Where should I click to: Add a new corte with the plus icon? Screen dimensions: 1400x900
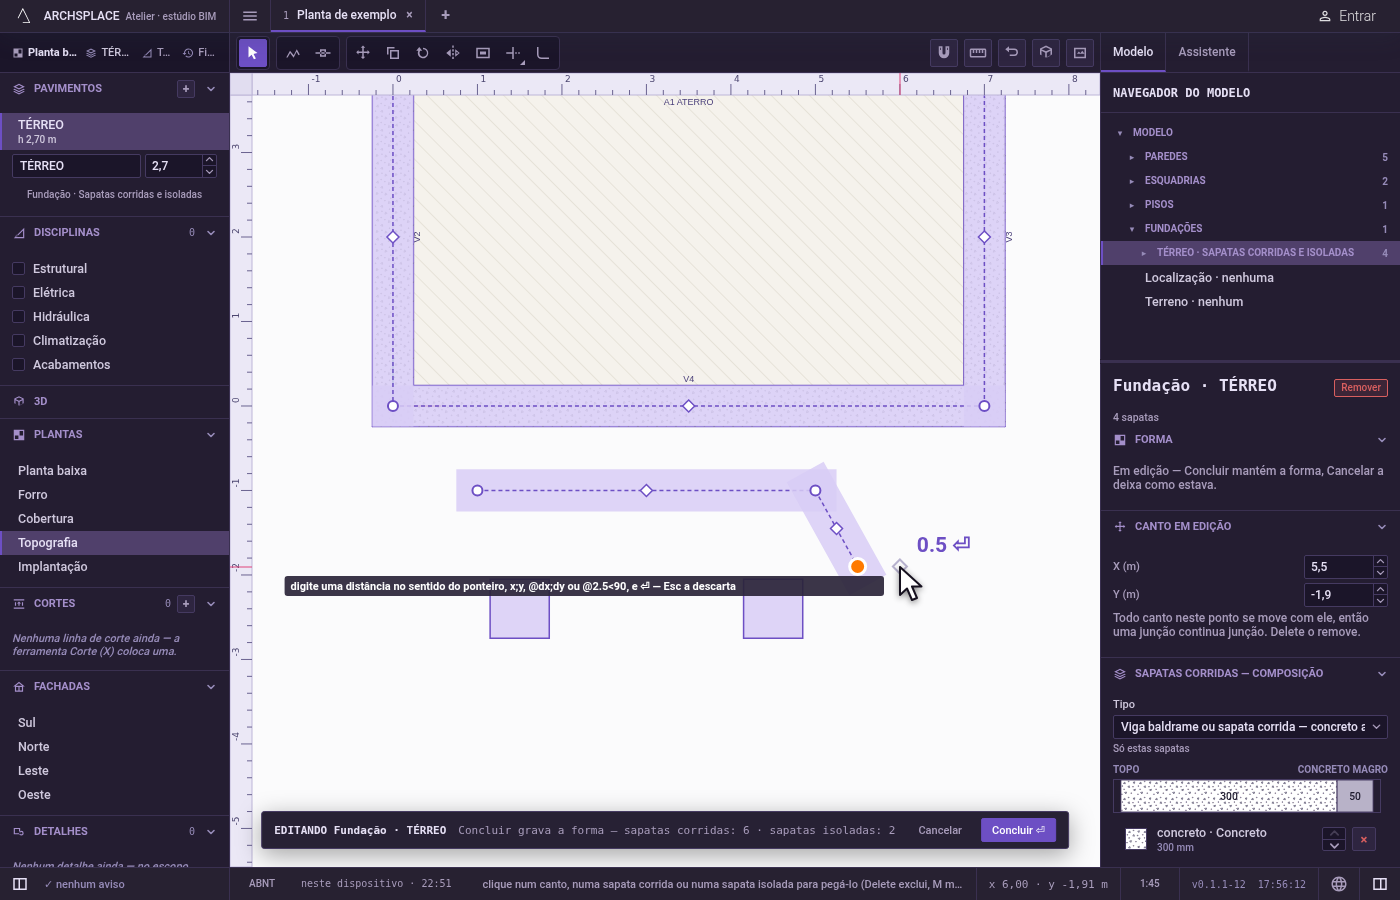click(186, 604)
